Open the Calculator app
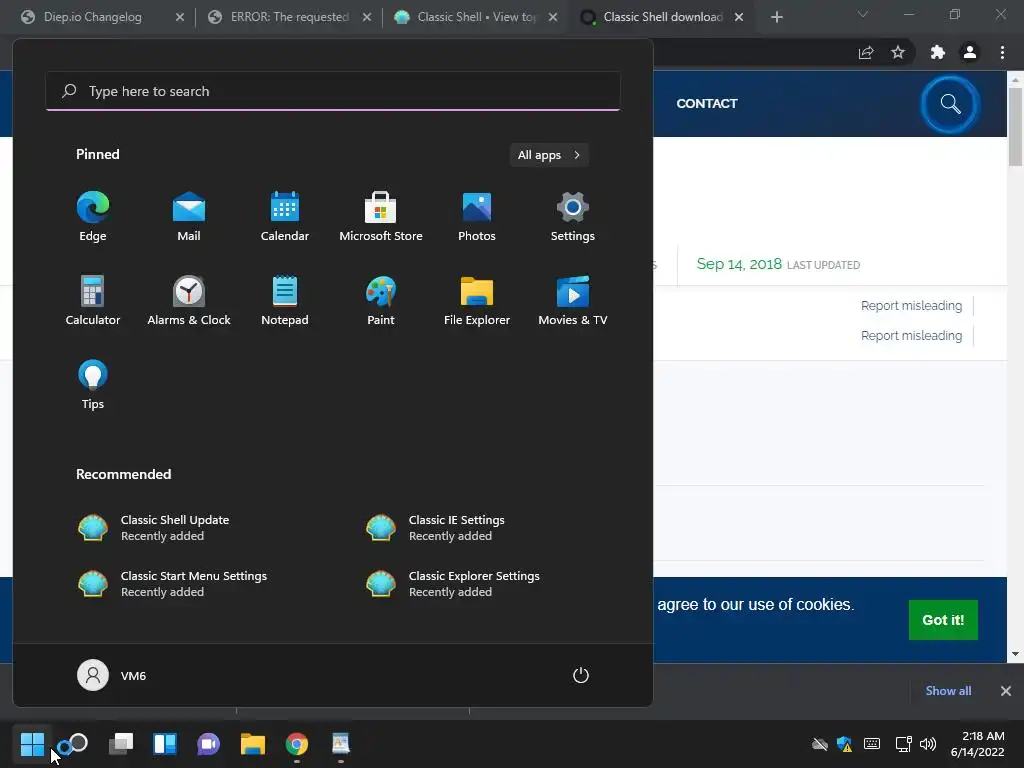1024x768 pixels. coord(93,301)
